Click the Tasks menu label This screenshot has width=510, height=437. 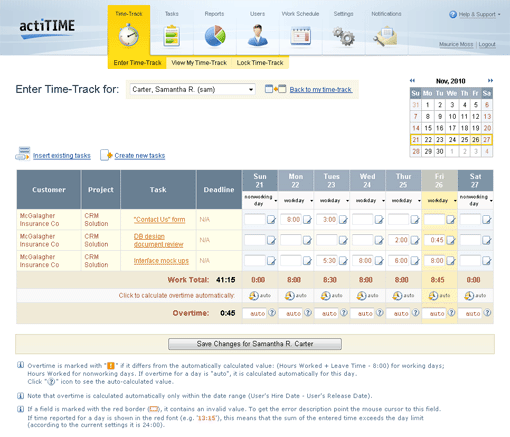click(x=172, y=14)
